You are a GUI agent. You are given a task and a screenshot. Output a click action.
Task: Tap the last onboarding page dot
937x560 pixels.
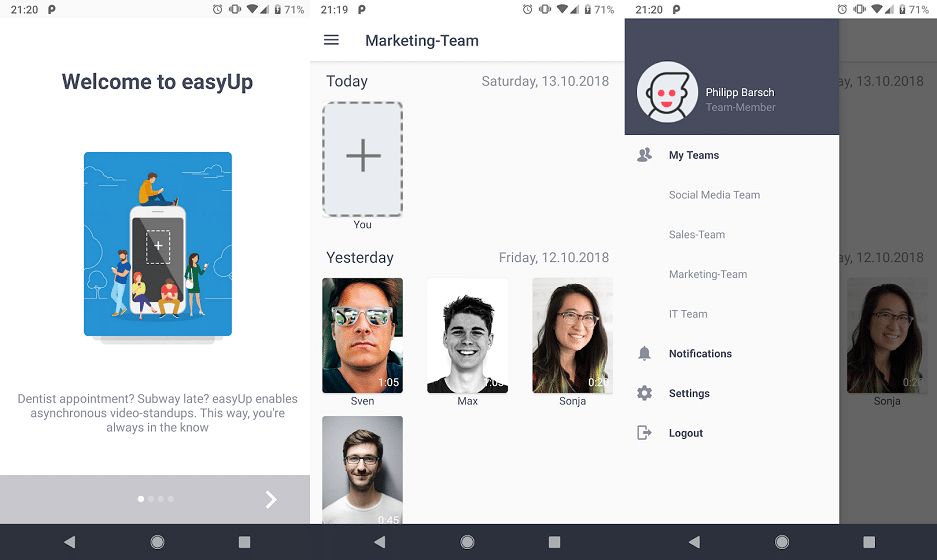(x=171, y=499)
